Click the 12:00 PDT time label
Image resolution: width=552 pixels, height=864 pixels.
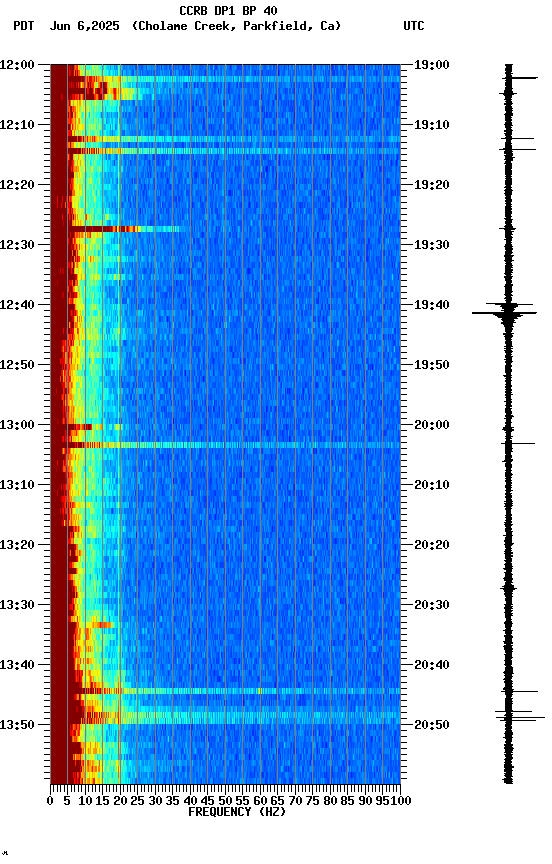pyautogui.click(x=17, y=65)
